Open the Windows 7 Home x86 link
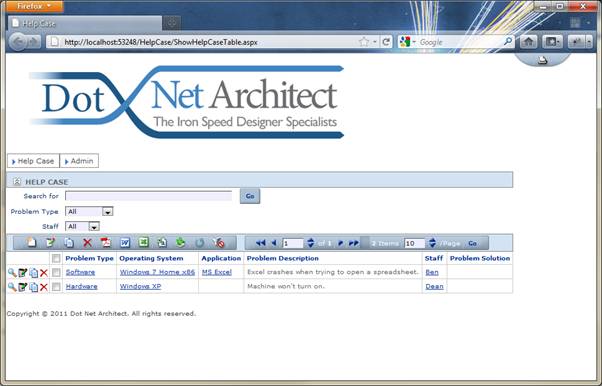 tap(157, 272)
